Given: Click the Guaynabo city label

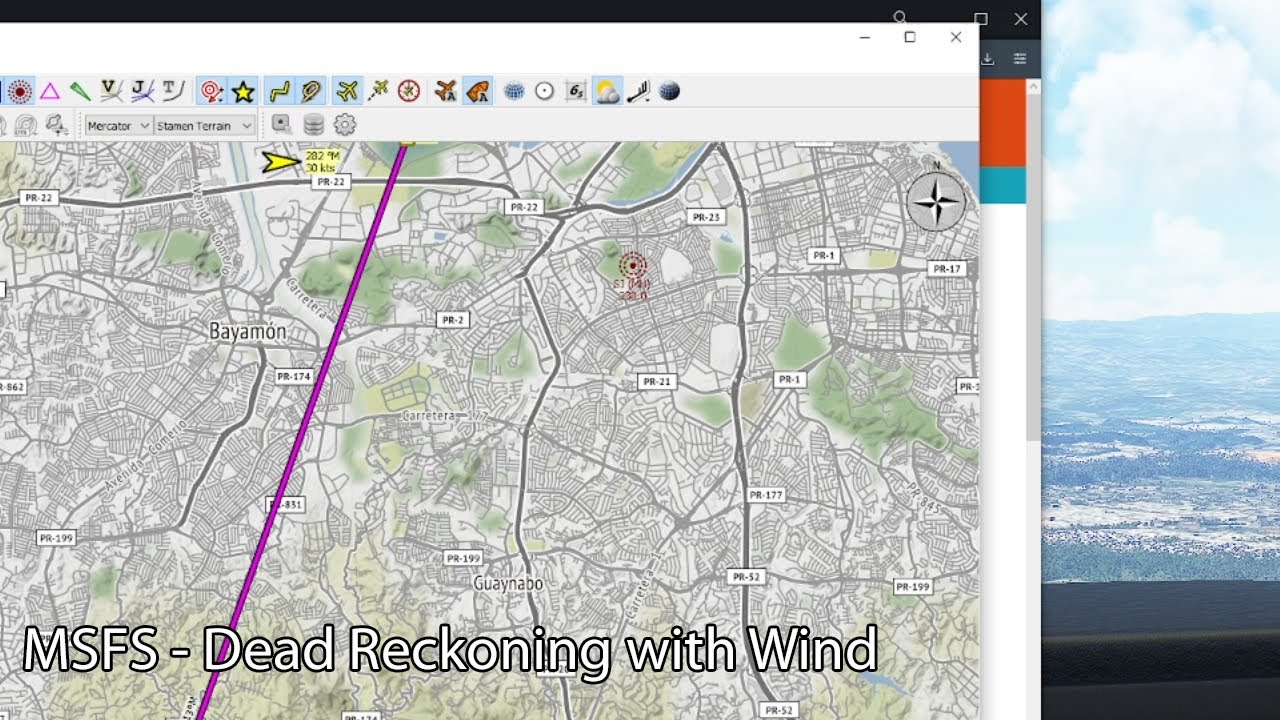Looking at the screenshot, I should (x=508, y=583).
